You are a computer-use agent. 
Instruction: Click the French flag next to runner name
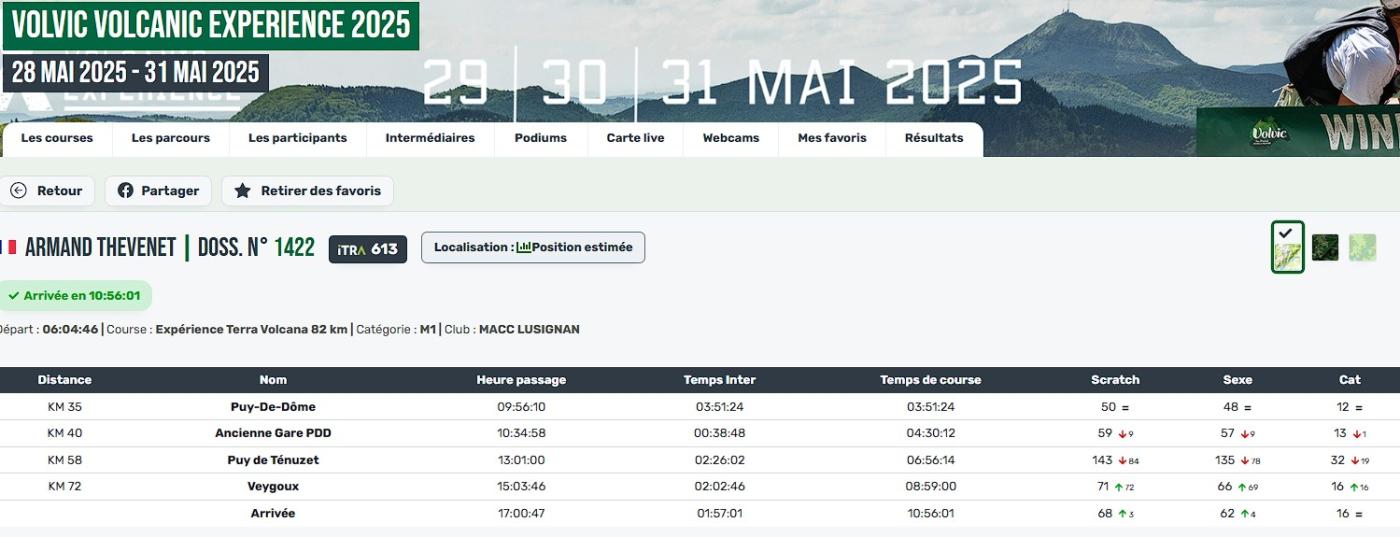[x=9, y=247]
